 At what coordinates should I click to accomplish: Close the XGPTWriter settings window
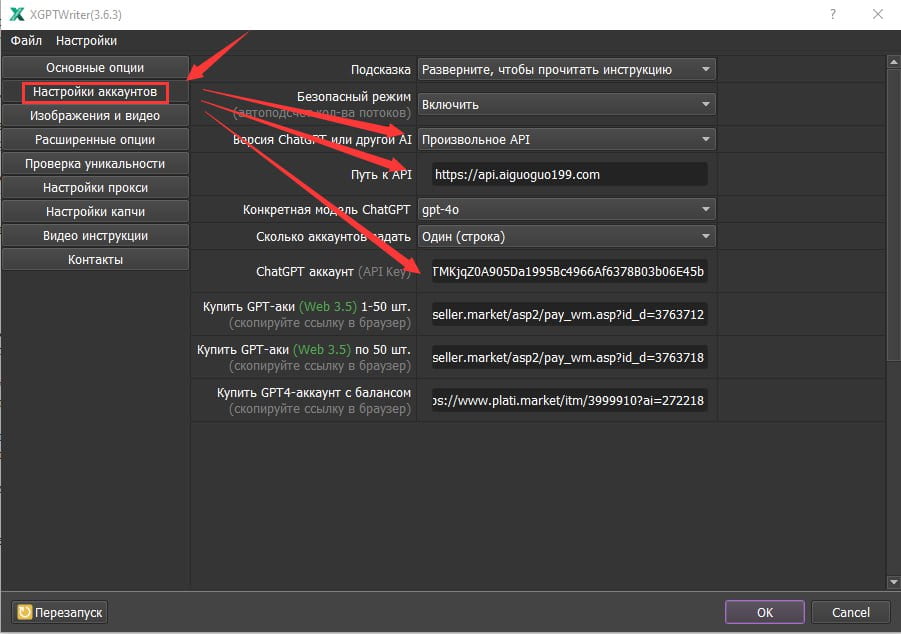pos(877,14)
